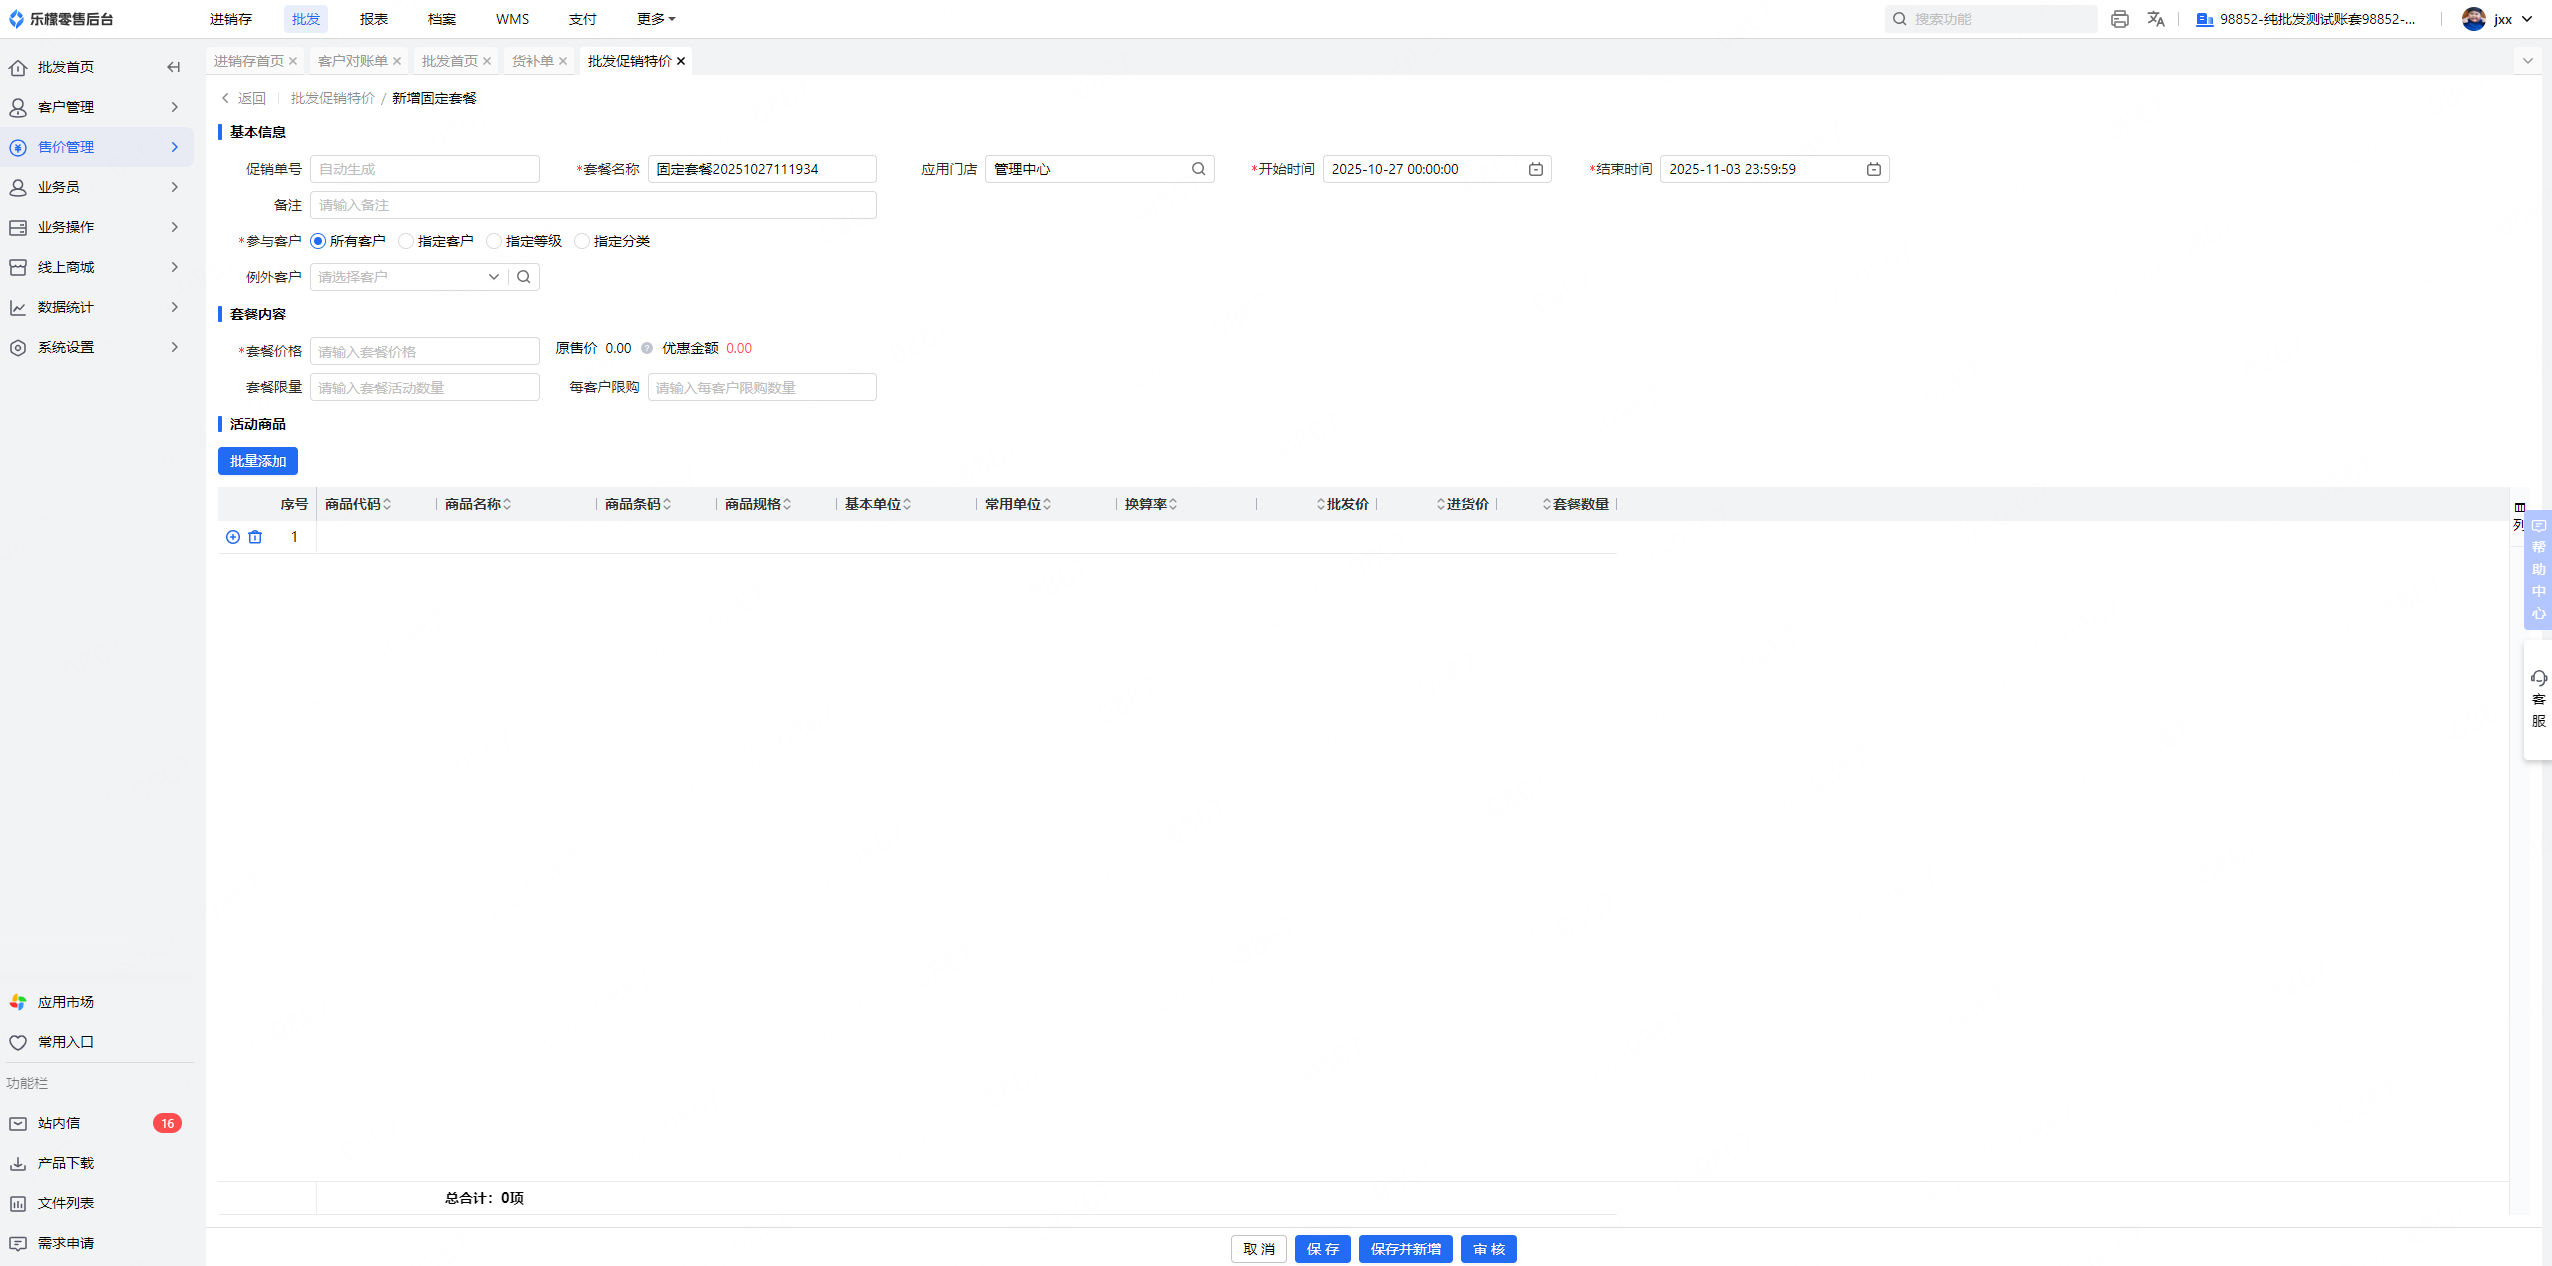This screenshot has height=1266, width=2552.
Task: Open the 报表 top menu
Action: coord(373,19)
